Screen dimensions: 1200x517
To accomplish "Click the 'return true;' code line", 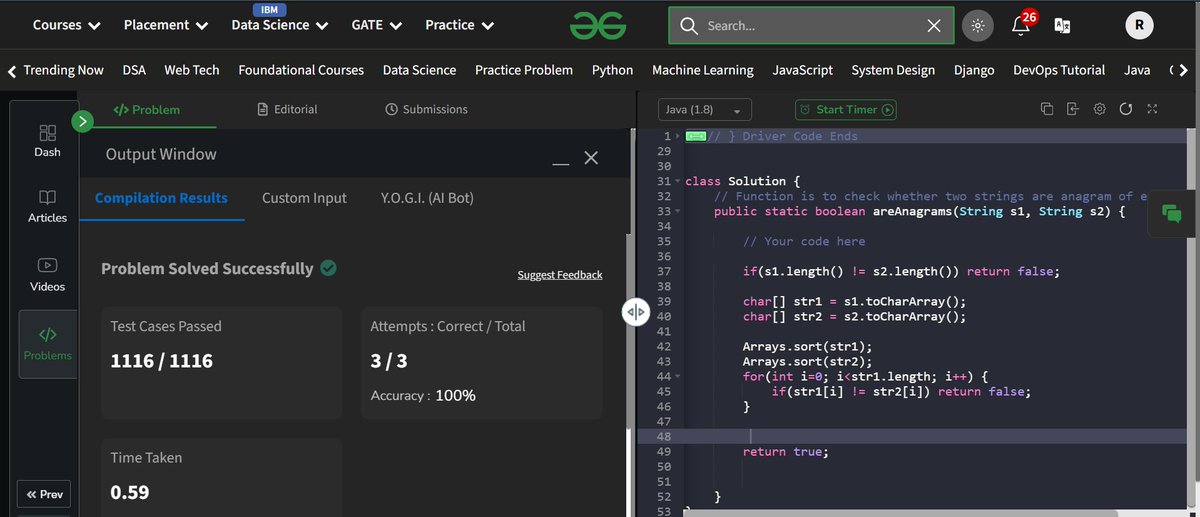I will pos(786,452).
